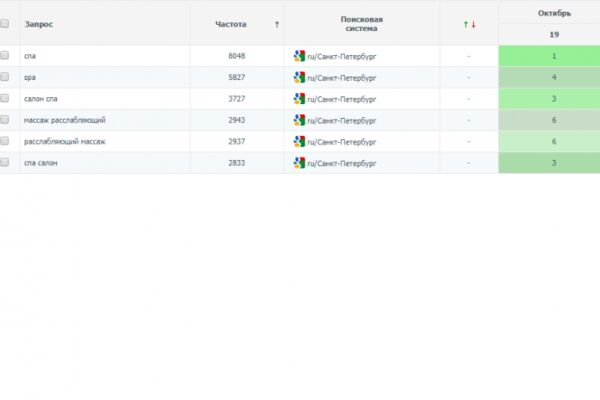Click the 'Октябрь' month header
This screenshot has width=600, height=400.
[554, 13]
